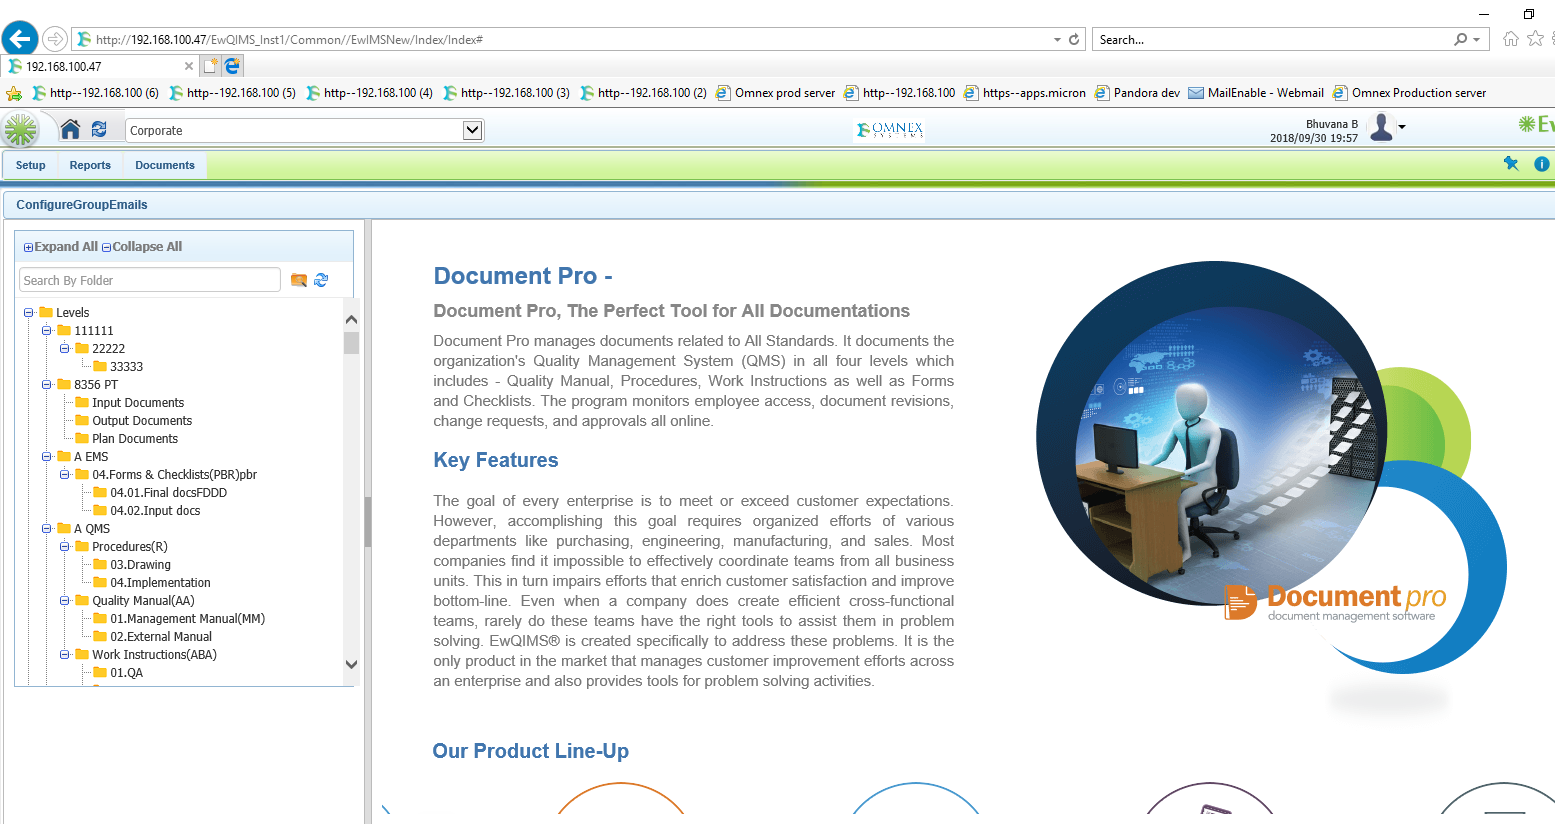This screenshot has width=1555, height=824.
Task: Open the Documents menu
Action: pyautogui.click(x=165, y=165)
